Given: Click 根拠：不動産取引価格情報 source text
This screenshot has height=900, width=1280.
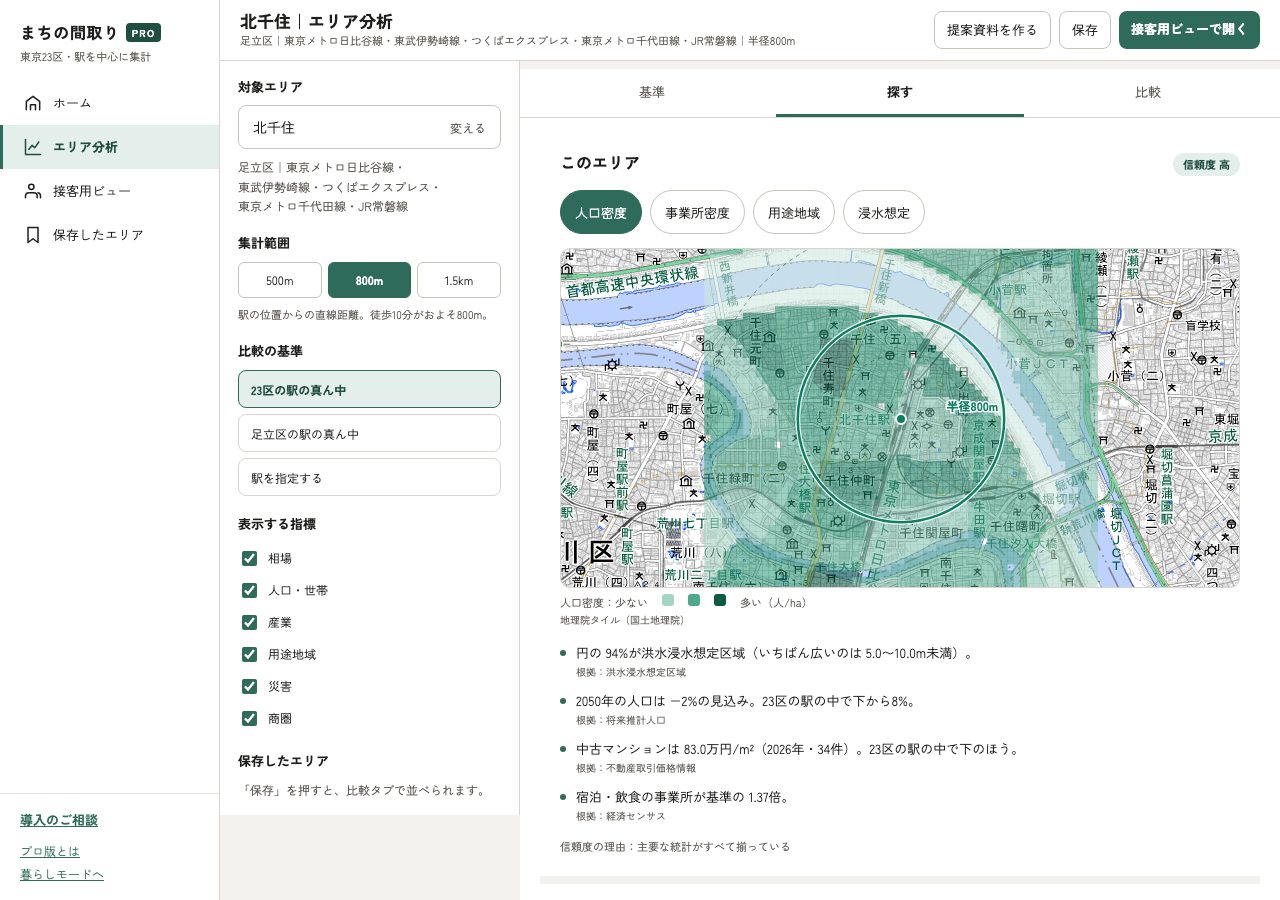Looking at the screenshot, I should tap(636, 768).
